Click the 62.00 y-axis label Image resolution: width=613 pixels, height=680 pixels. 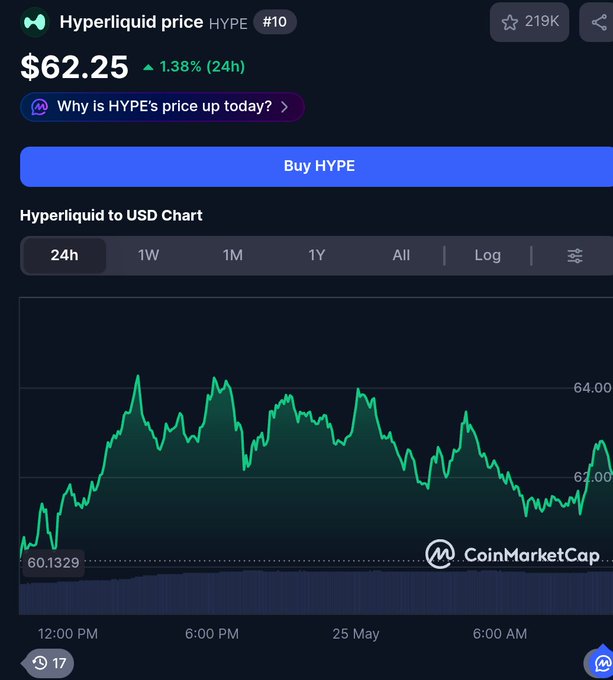[x=592, y=477]
